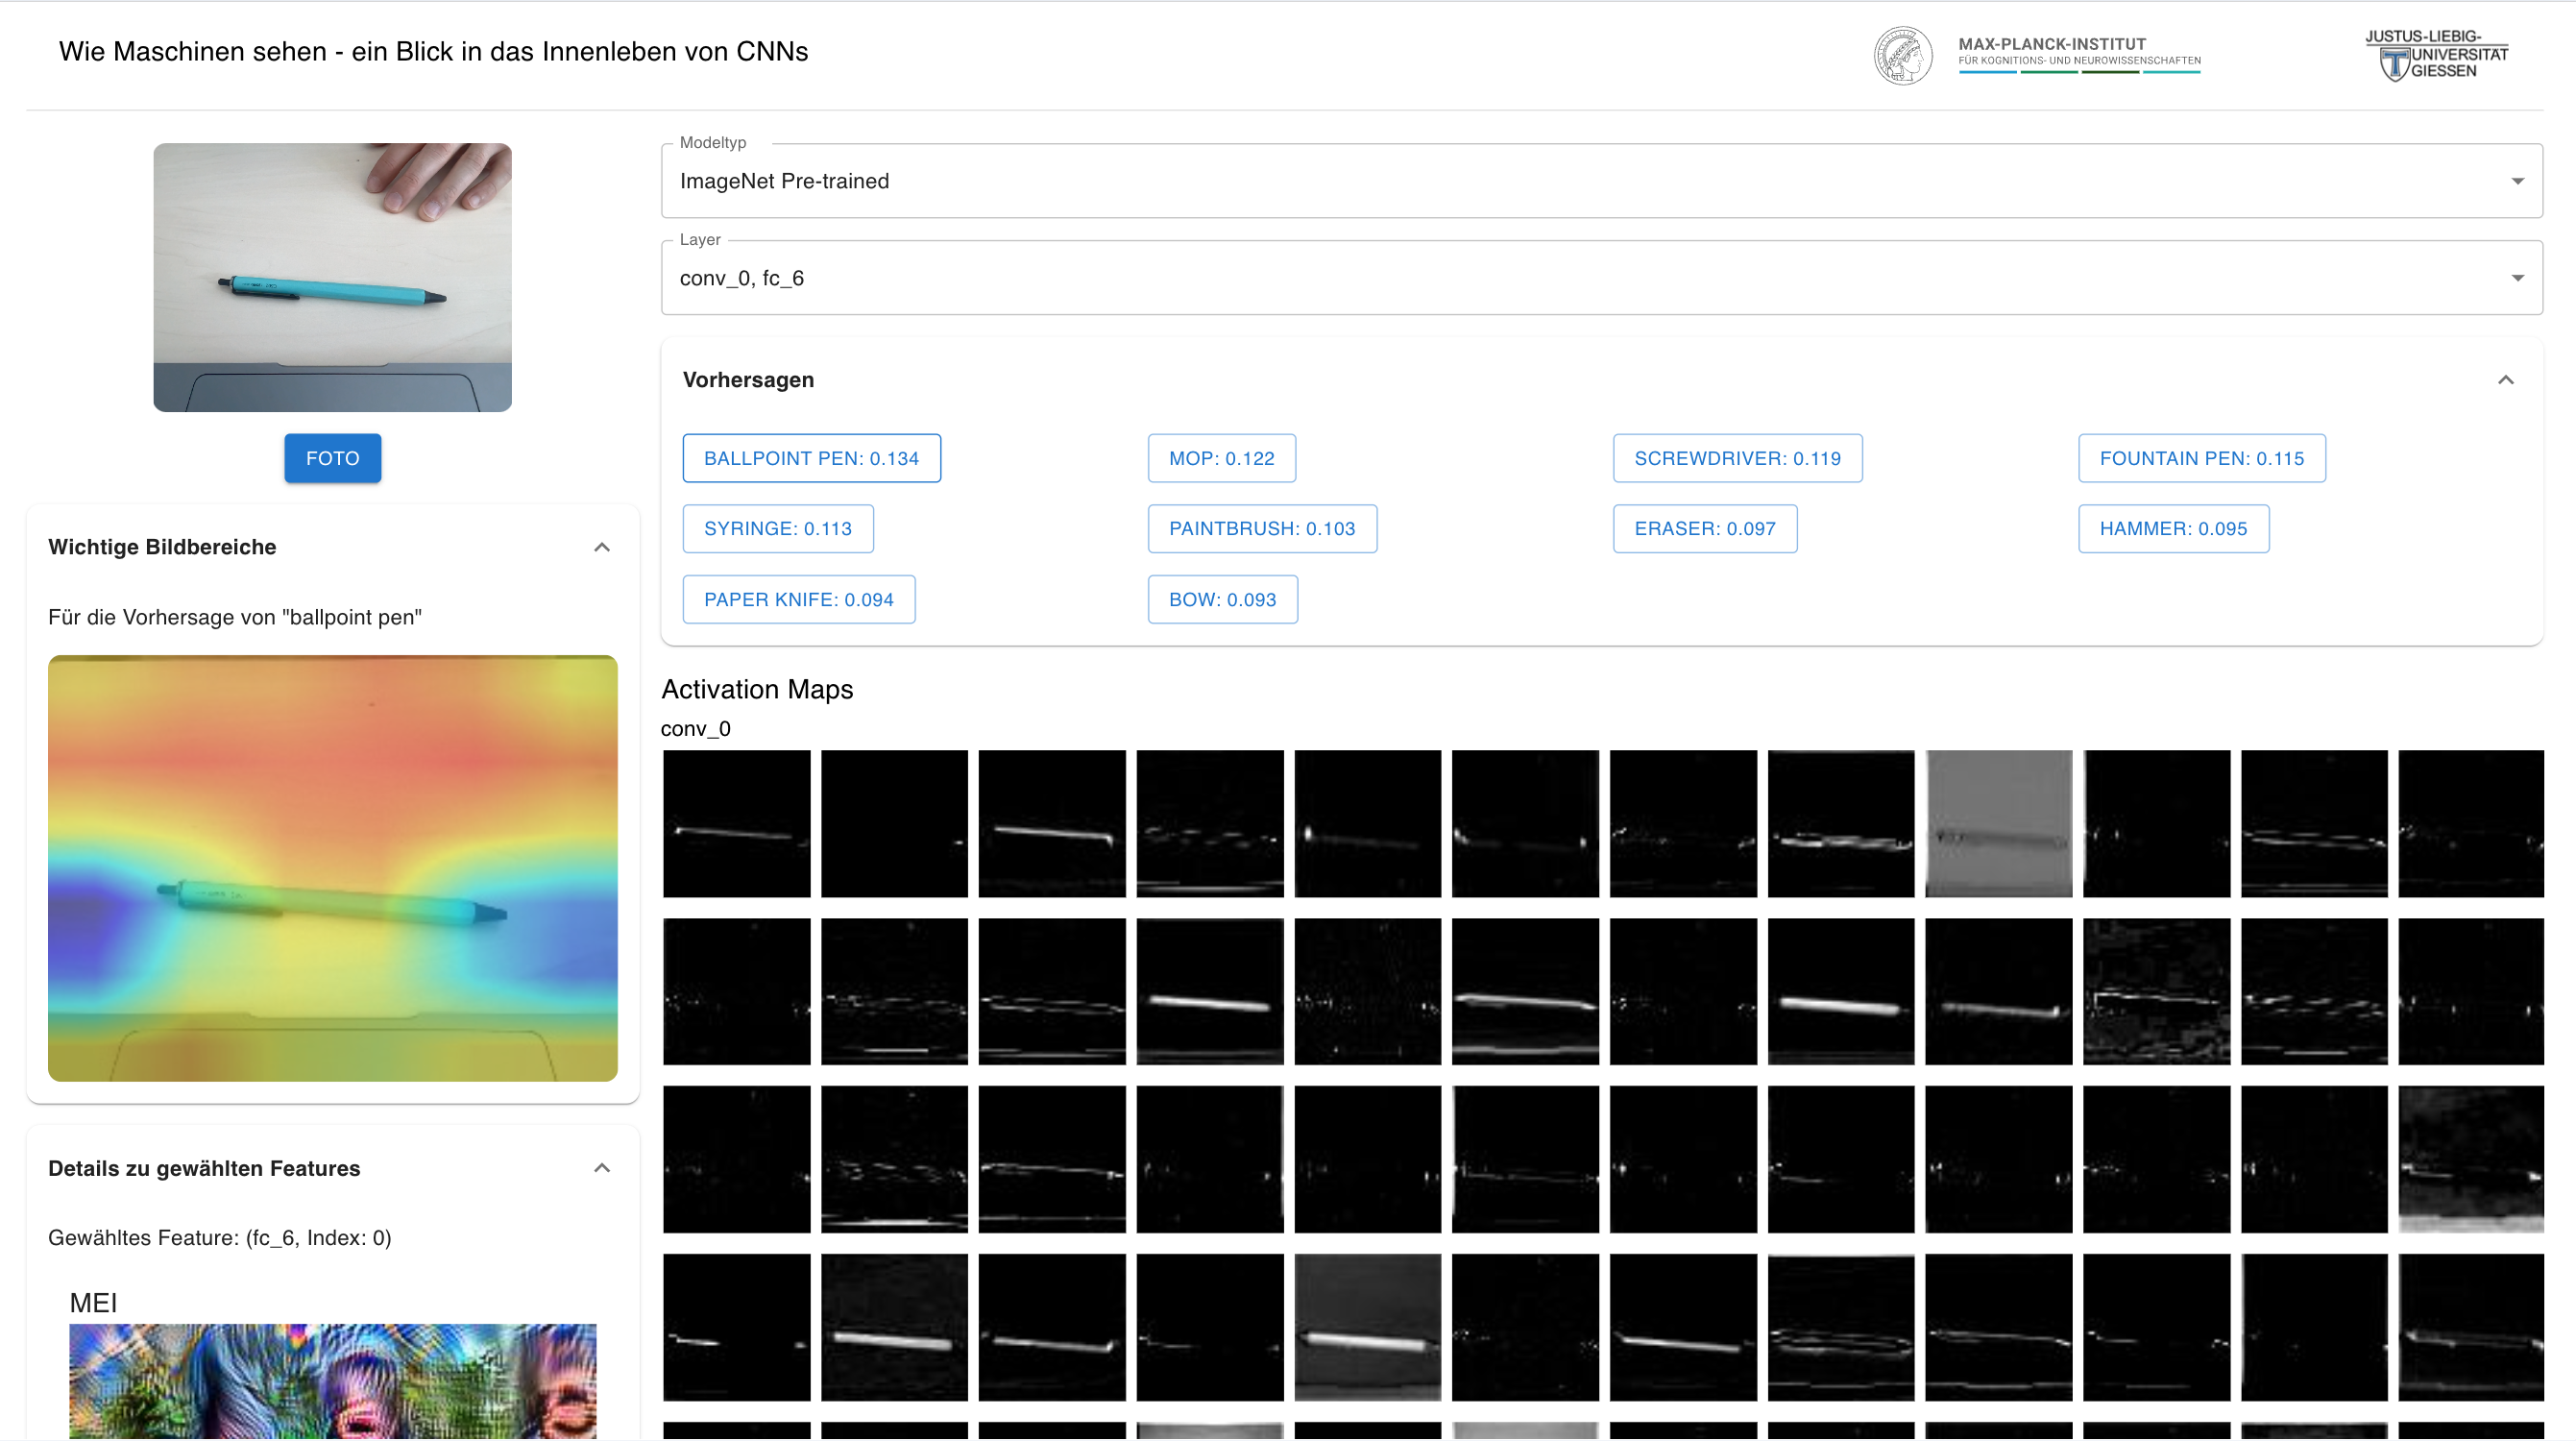
Task: Select the BOW: 0.093 prediction
Action: [x=1223, y=599]
